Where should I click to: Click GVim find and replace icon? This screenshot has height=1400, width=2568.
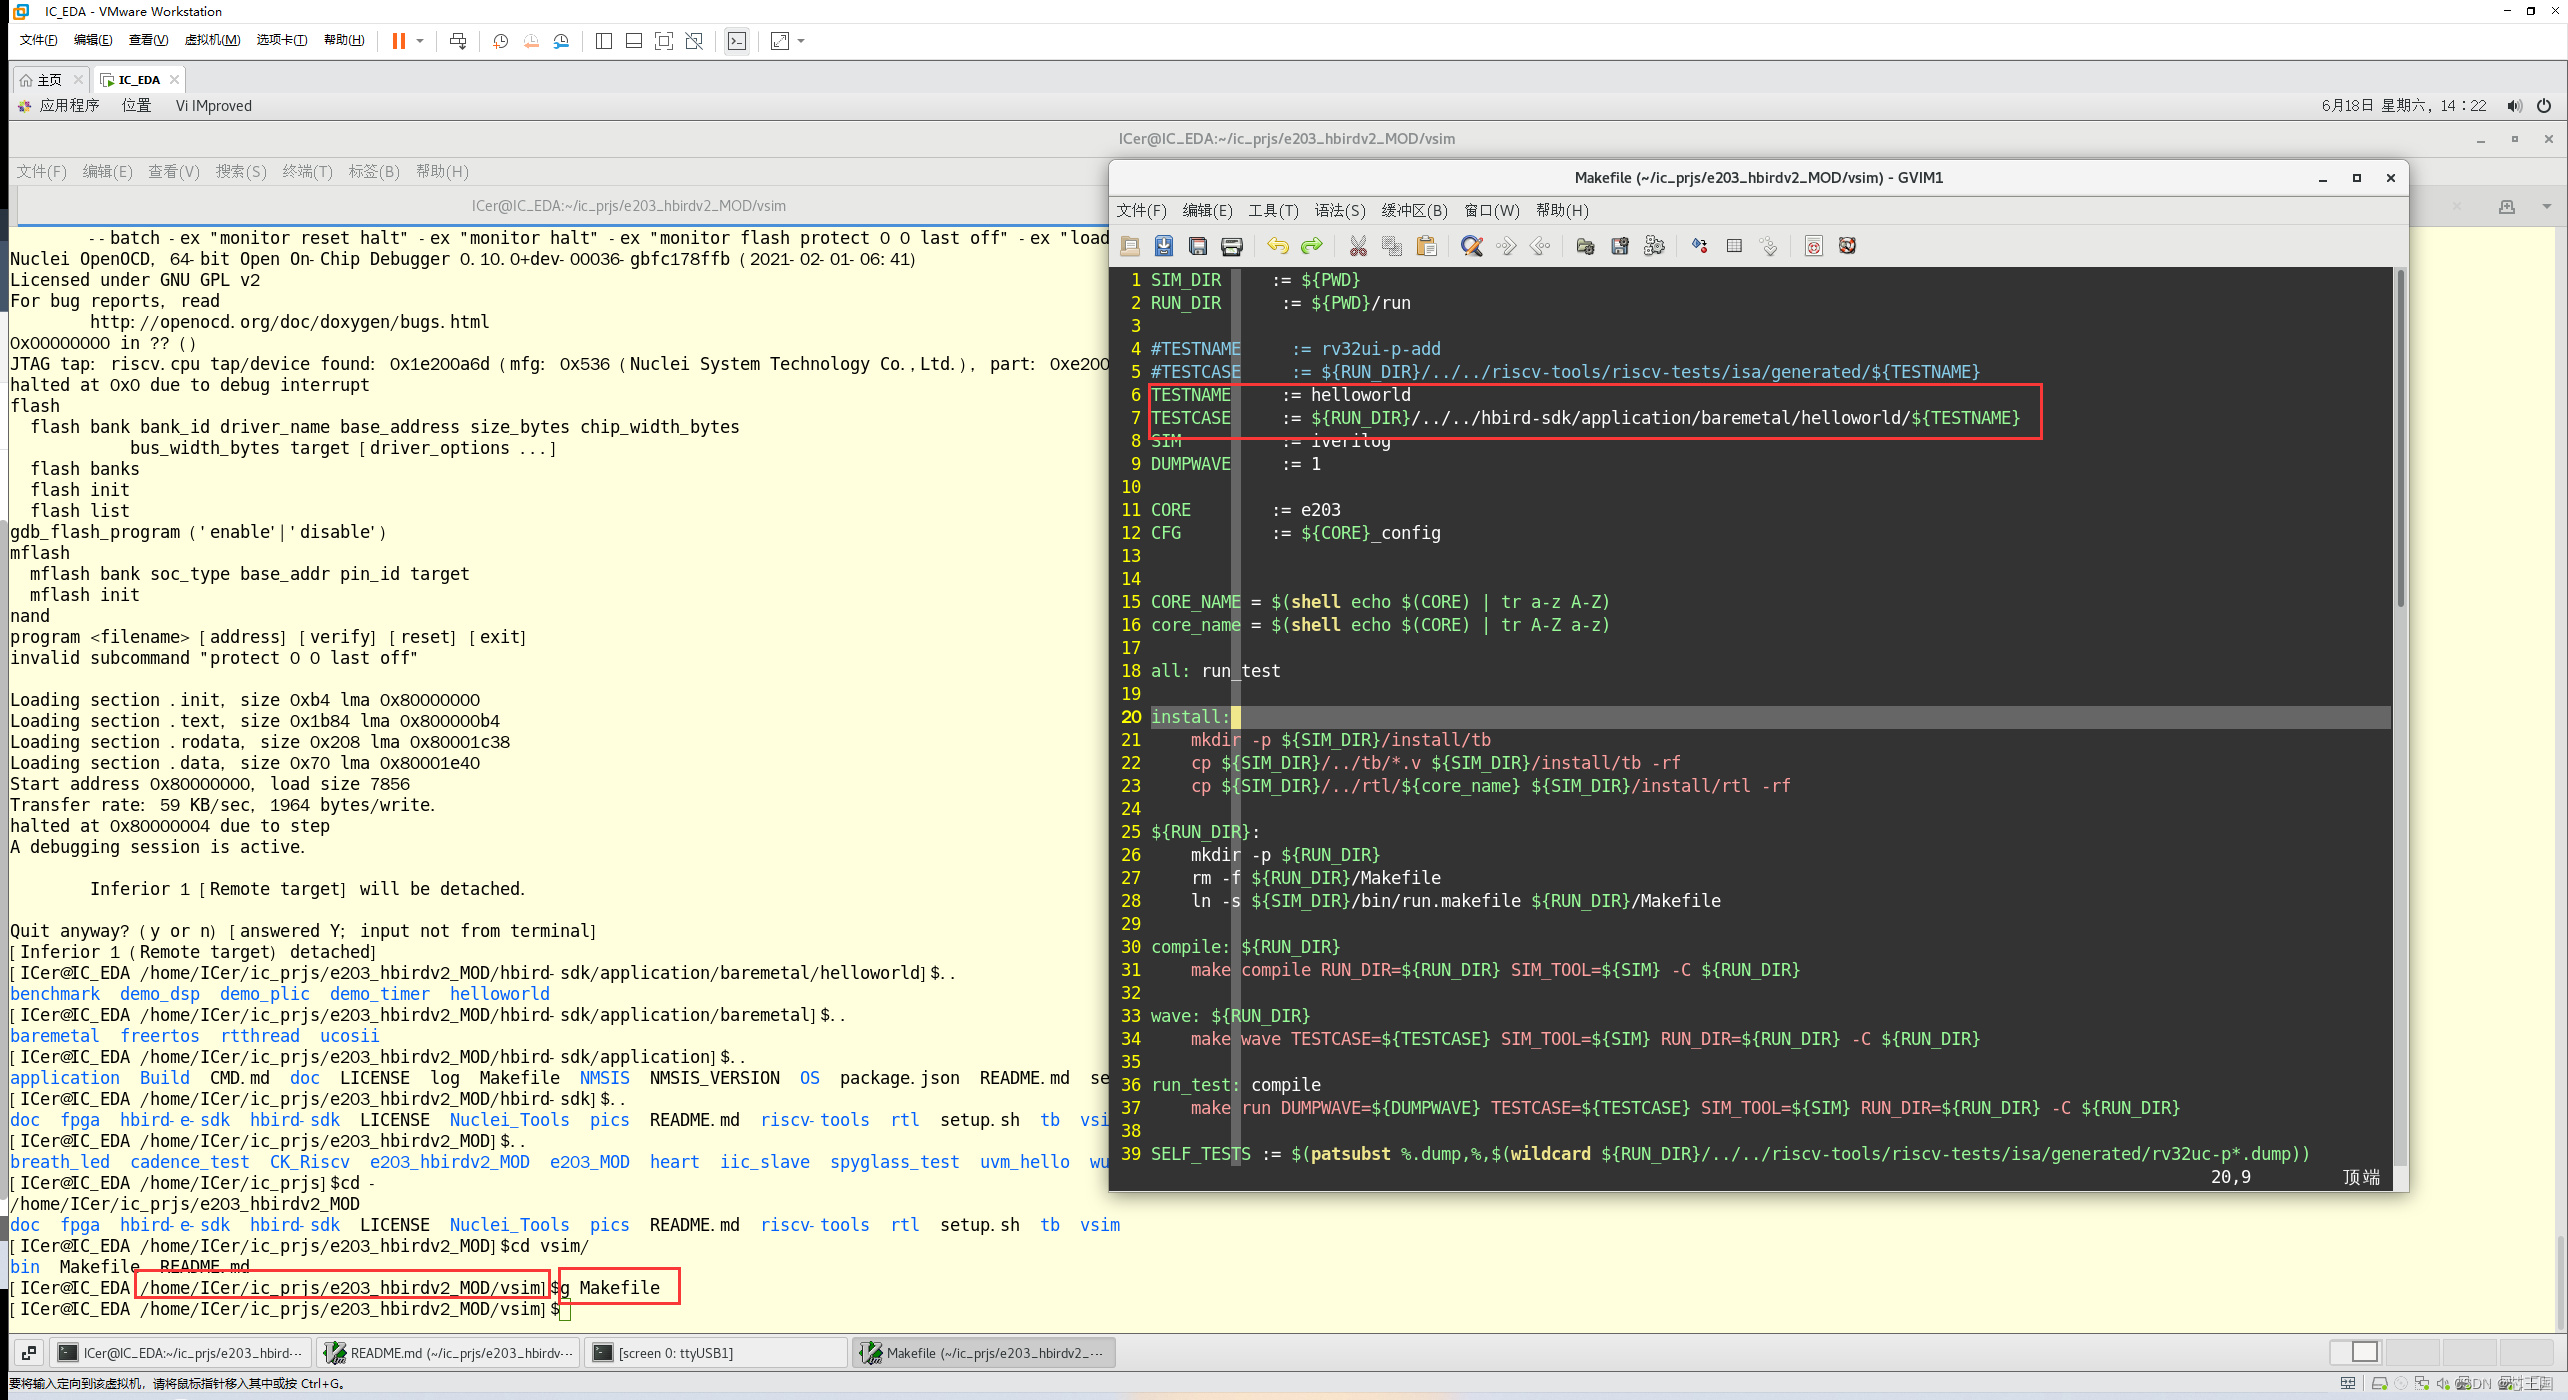pyautogui.click(x=1471, y=246)
